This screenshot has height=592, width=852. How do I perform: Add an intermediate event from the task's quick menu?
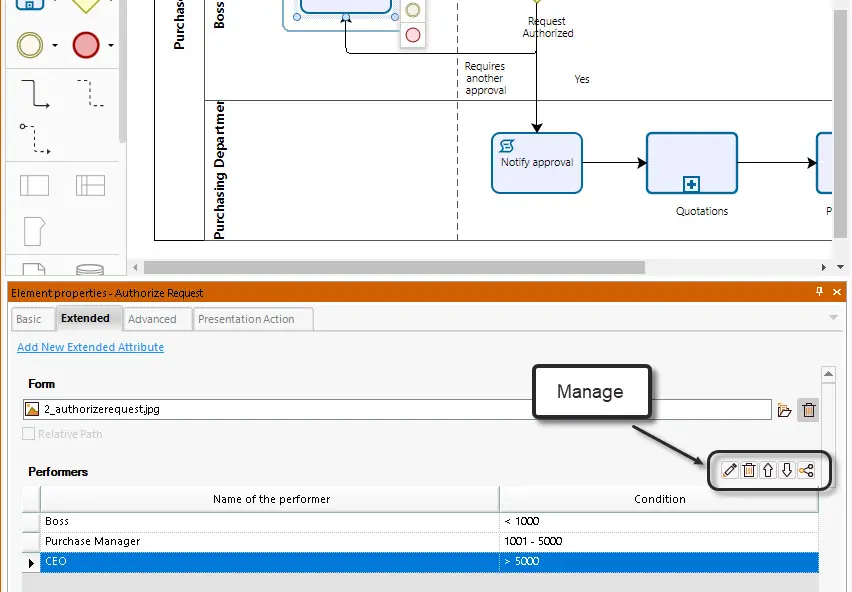(413, 10)
